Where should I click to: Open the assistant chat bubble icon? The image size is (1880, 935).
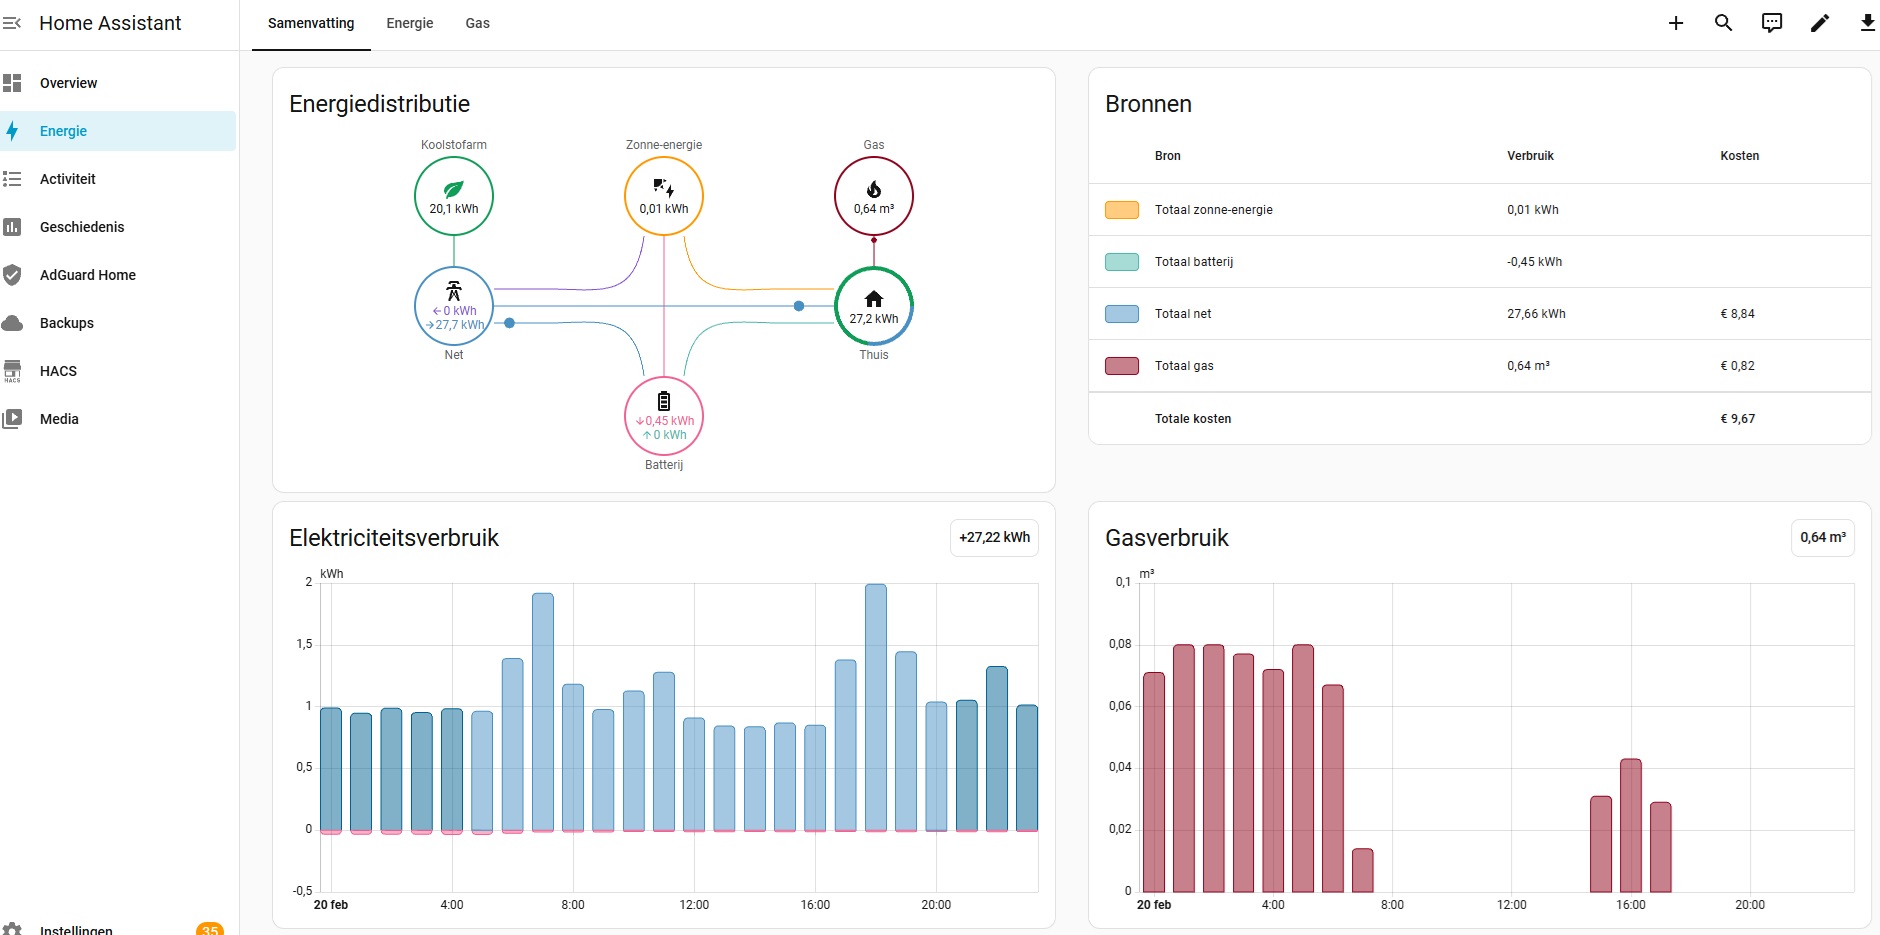click(1772, 23)
